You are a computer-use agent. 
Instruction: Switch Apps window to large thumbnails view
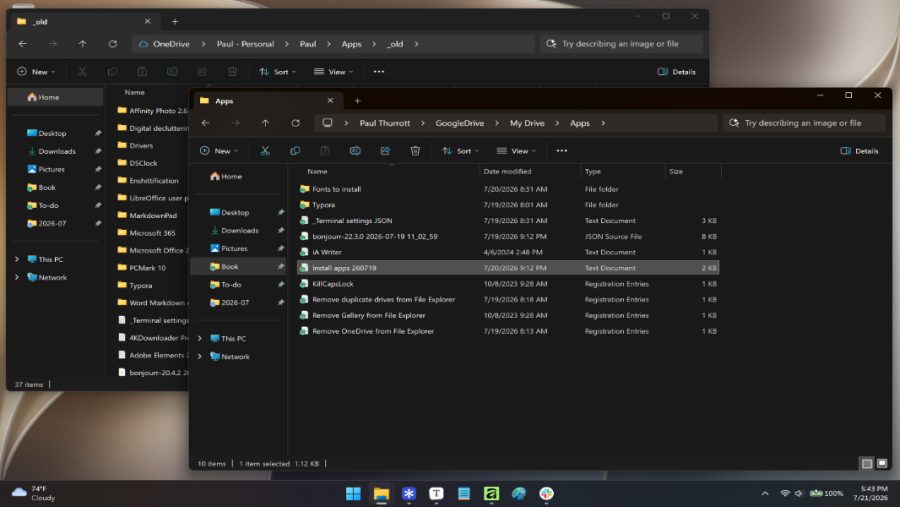pyautogui.click(x=882, y=463)
